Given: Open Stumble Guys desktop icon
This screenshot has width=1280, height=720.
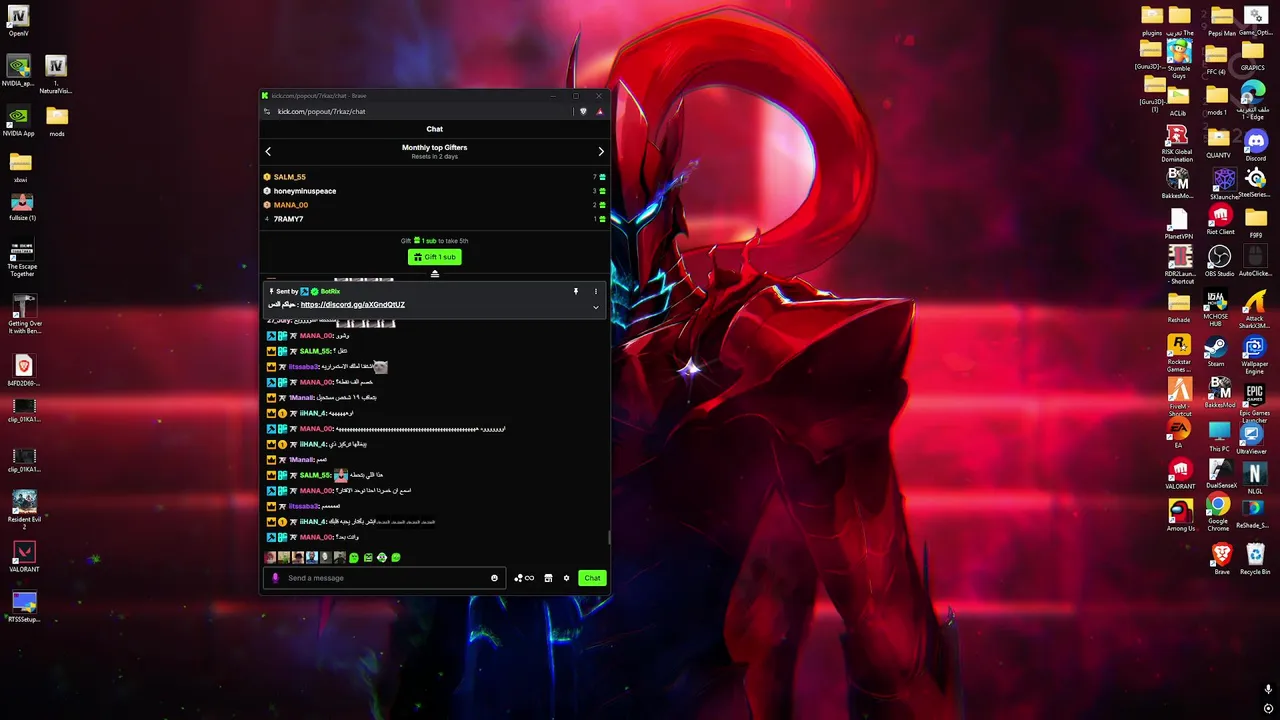Looking at the screenshot, I should [1179, 60].
